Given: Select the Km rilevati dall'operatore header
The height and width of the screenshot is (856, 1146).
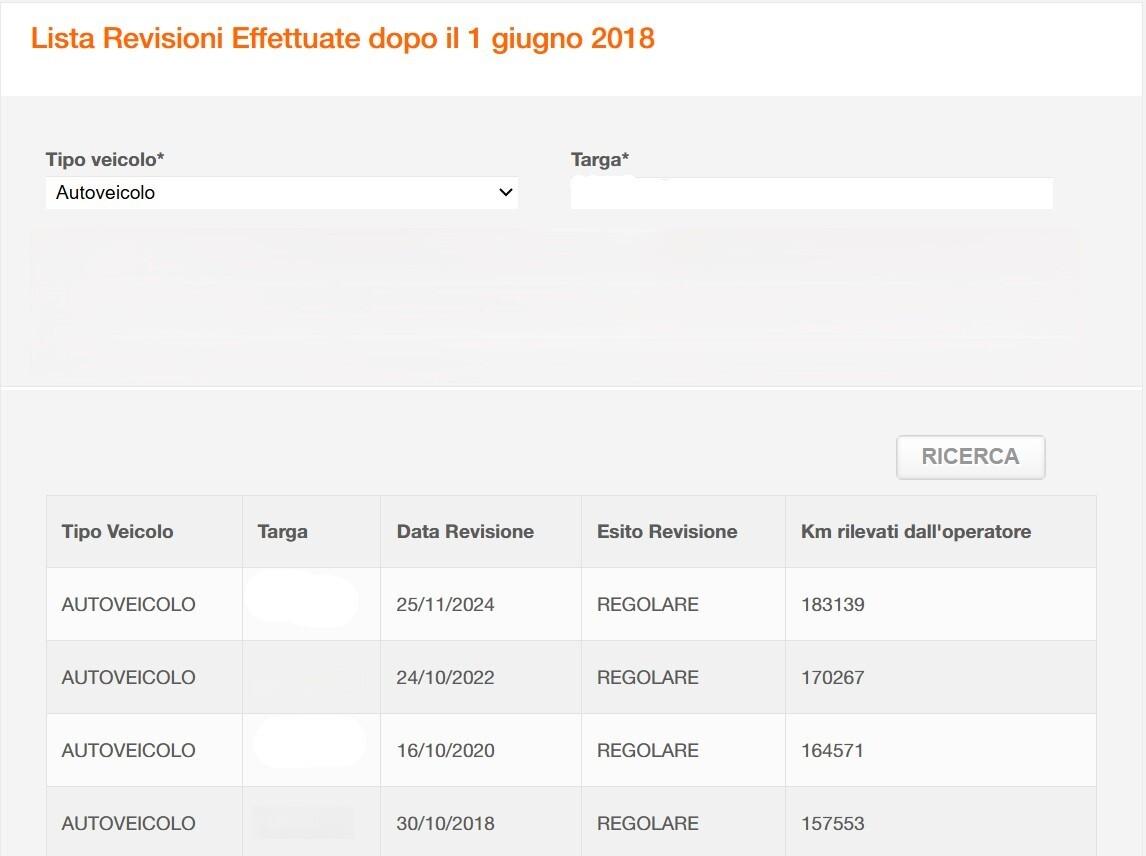Looking at the screenshot, I should click(915, 532).
